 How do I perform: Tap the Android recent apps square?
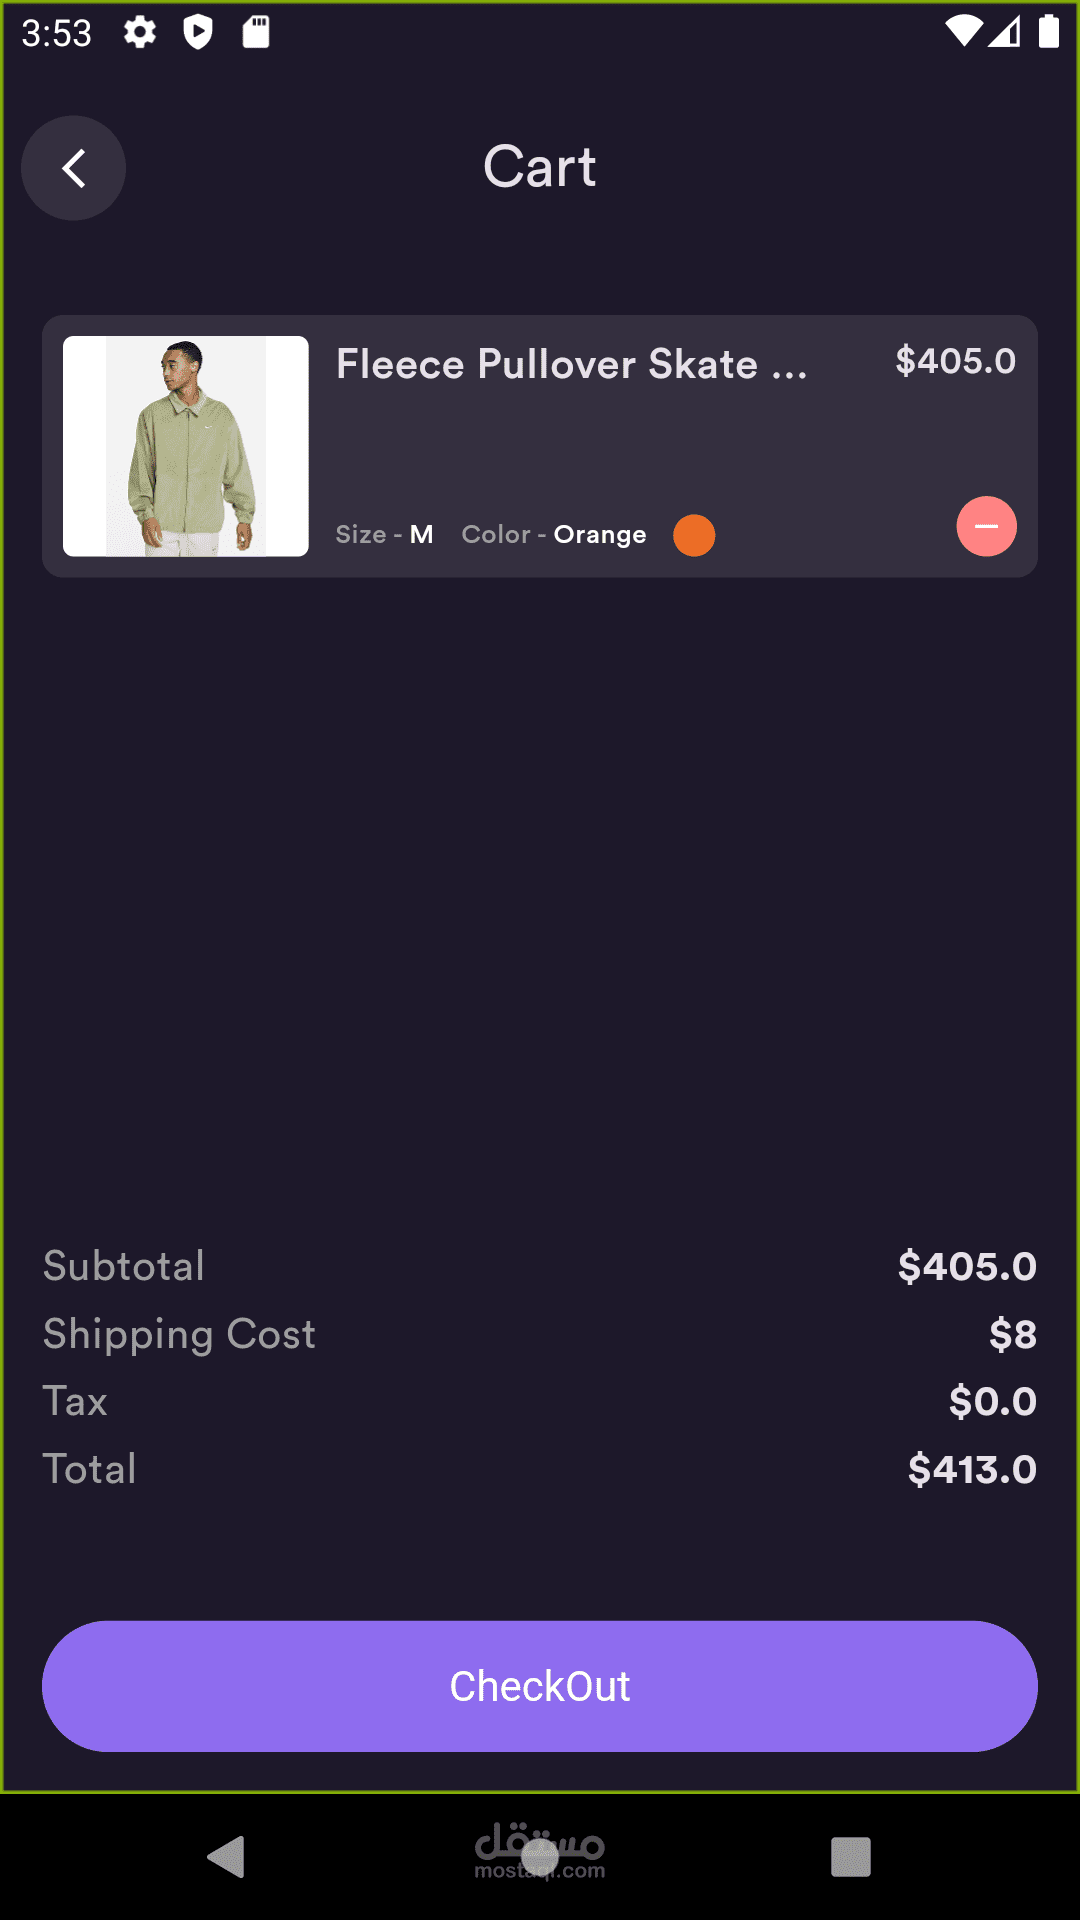[851, 1857]
